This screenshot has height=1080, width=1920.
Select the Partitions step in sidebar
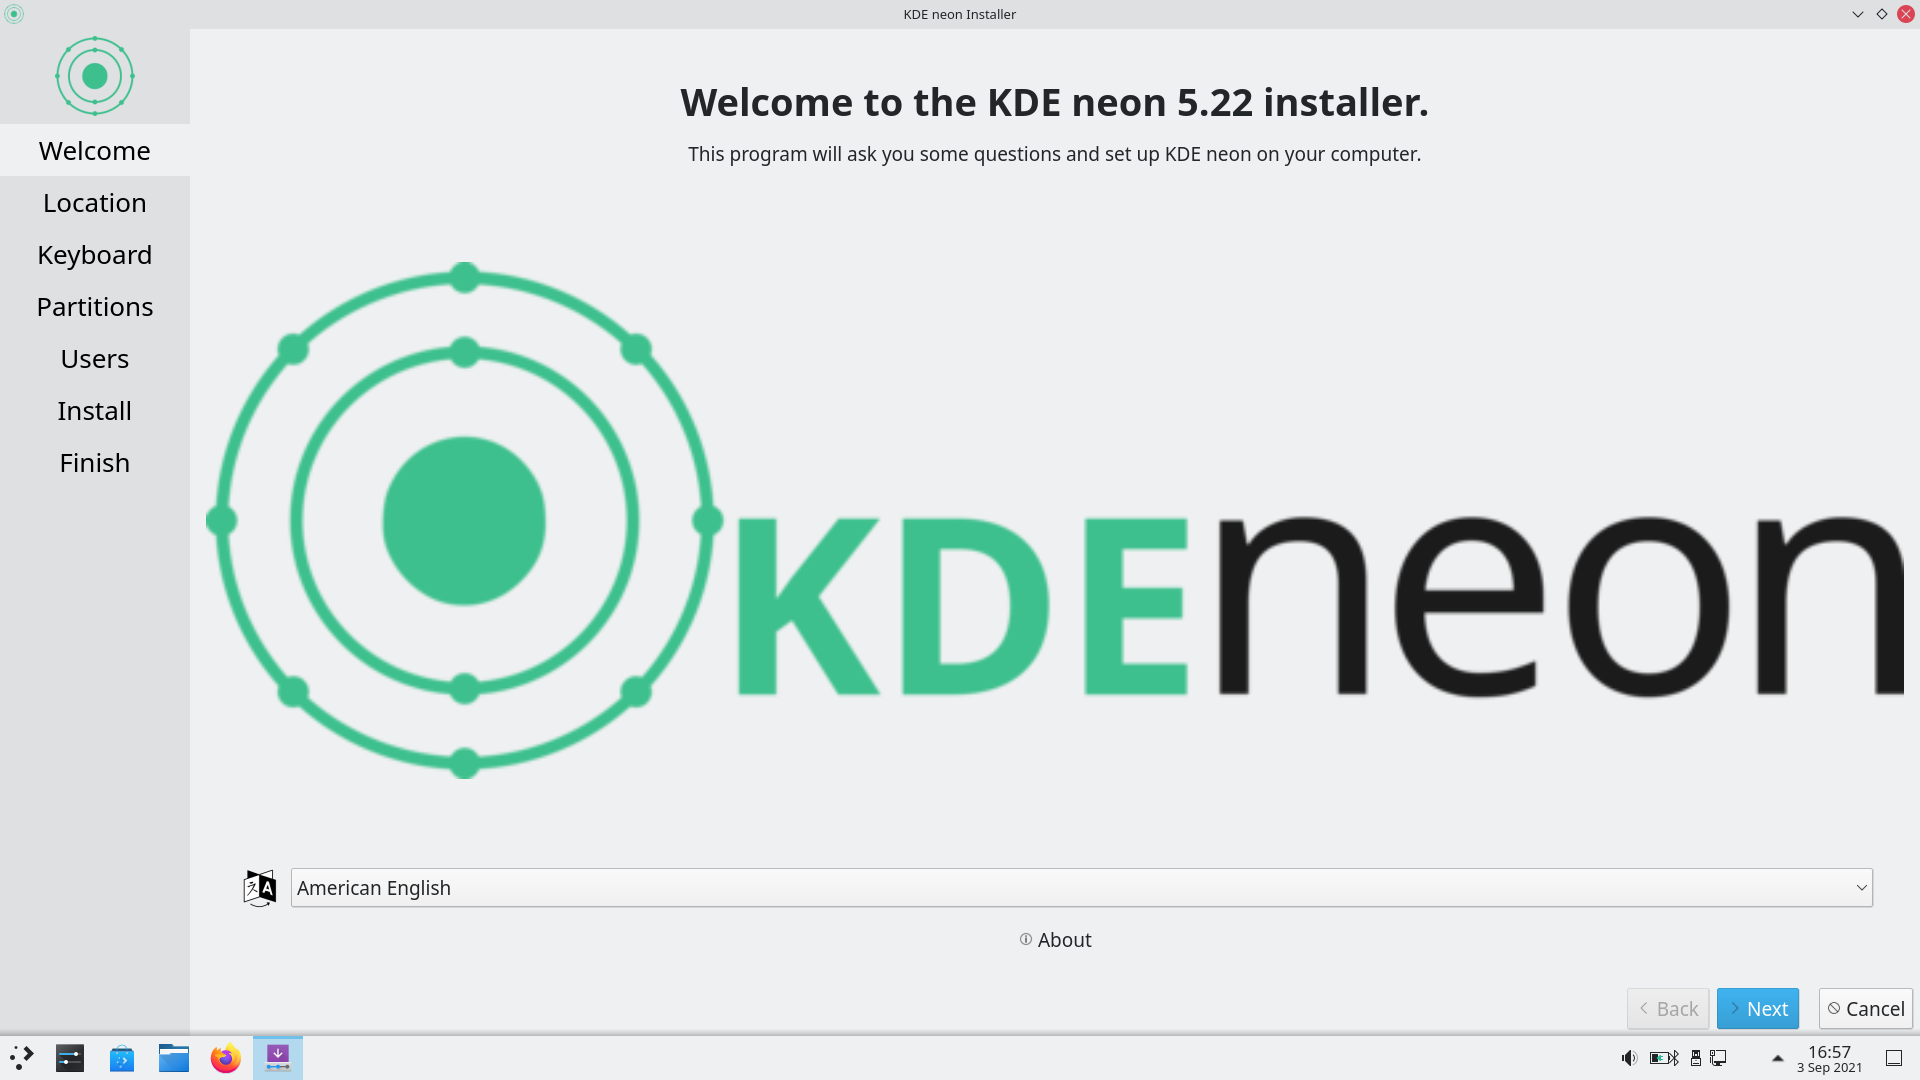click(95, 307)
